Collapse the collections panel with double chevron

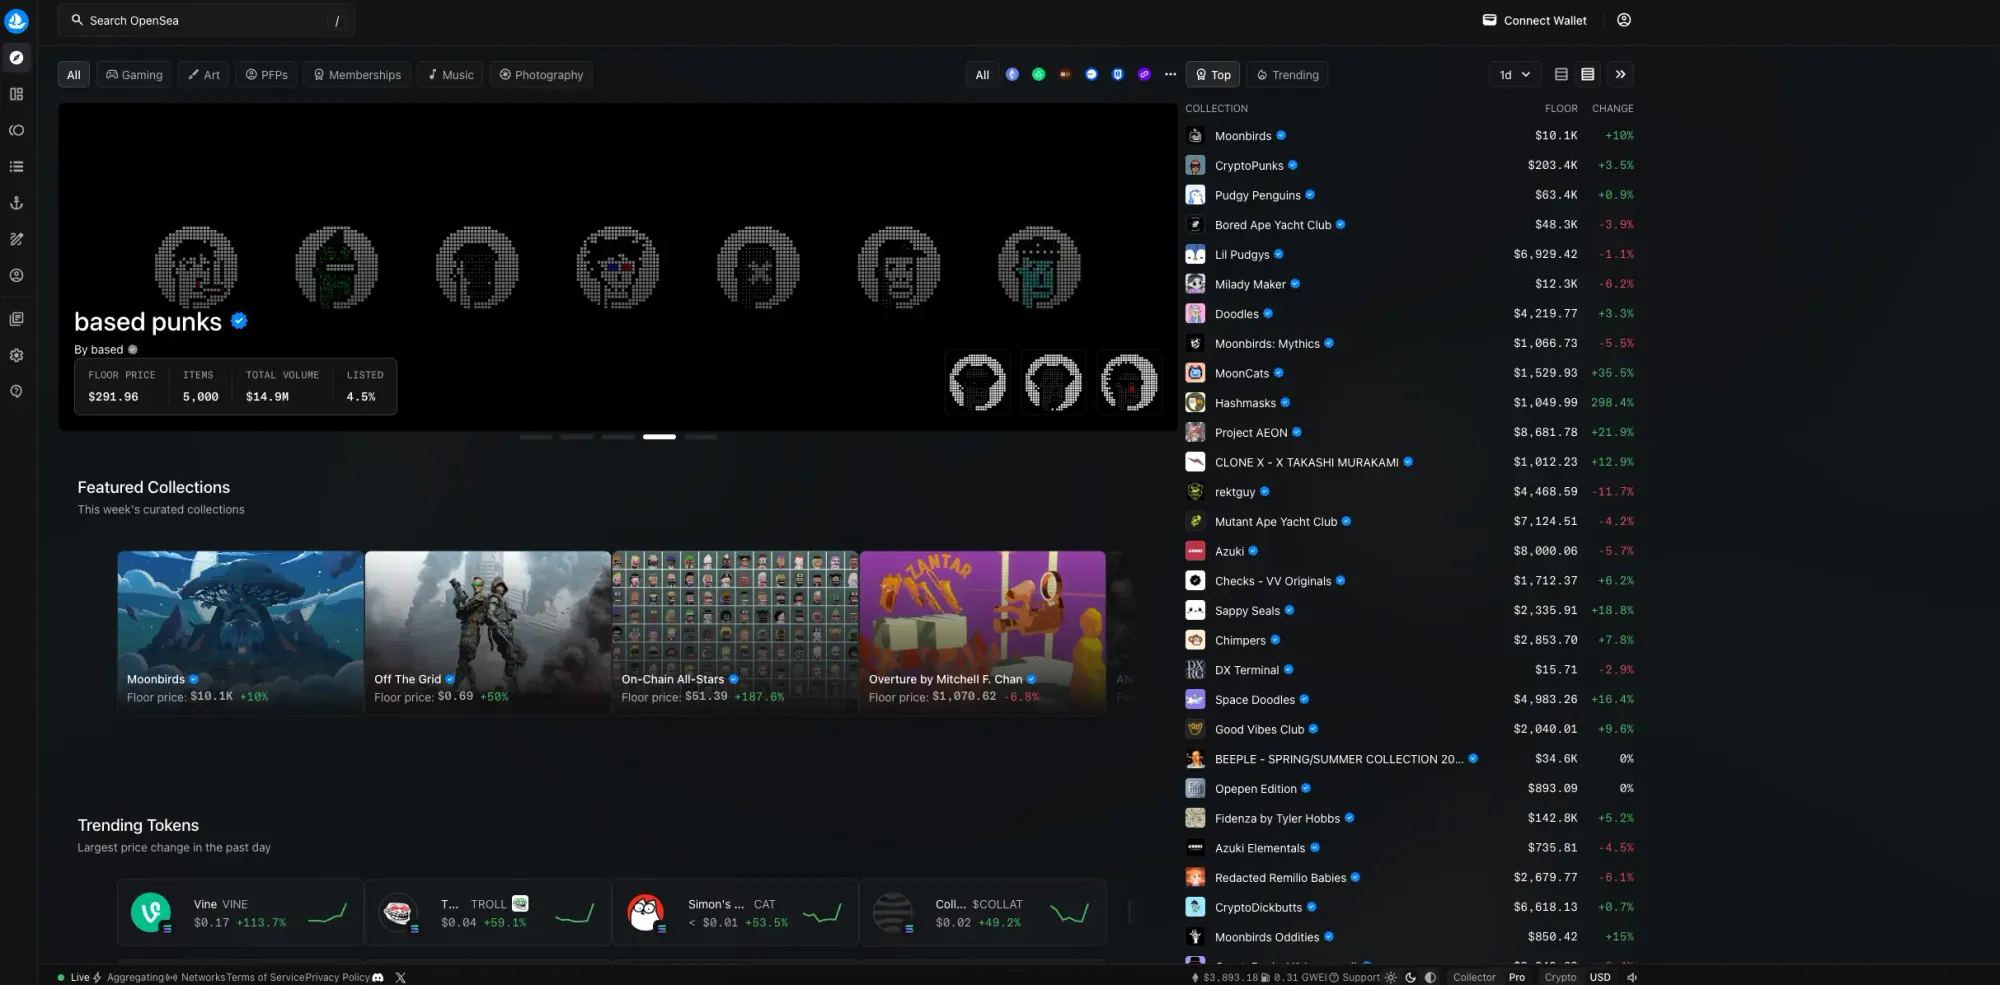(1621, 75)
